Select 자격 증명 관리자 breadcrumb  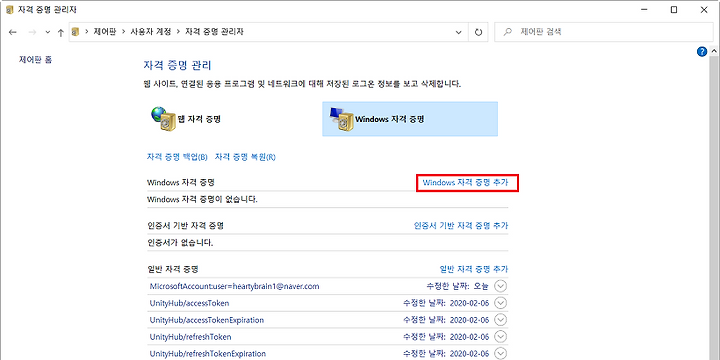click(x=214, y=32)
